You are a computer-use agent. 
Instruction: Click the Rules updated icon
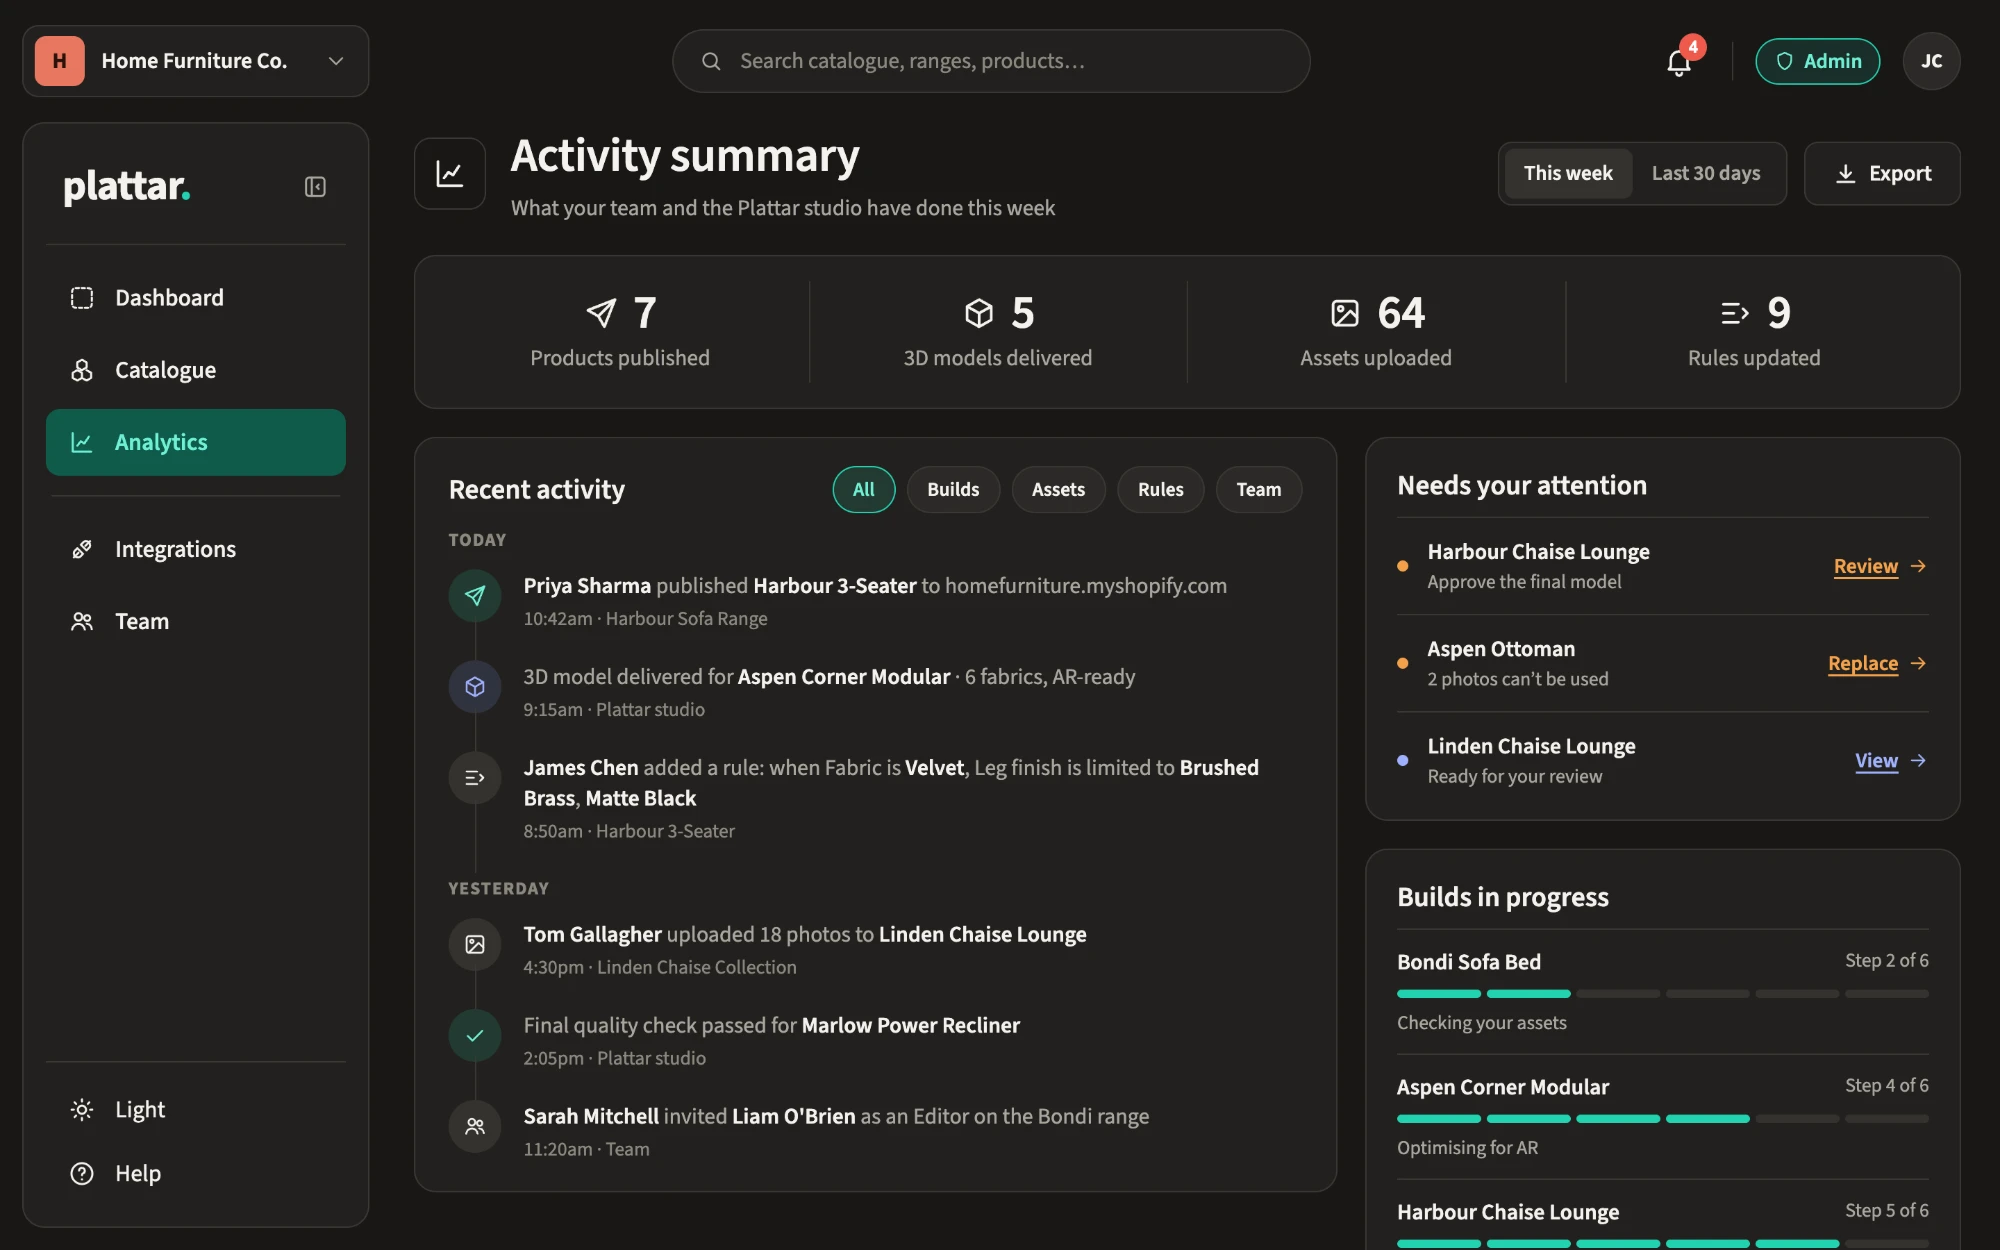coord(1735,313)
